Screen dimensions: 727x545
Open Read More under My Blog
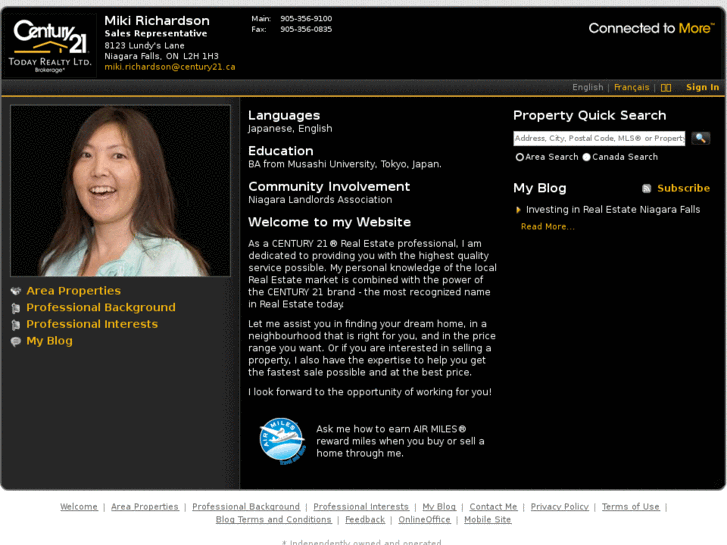point(547,227)
